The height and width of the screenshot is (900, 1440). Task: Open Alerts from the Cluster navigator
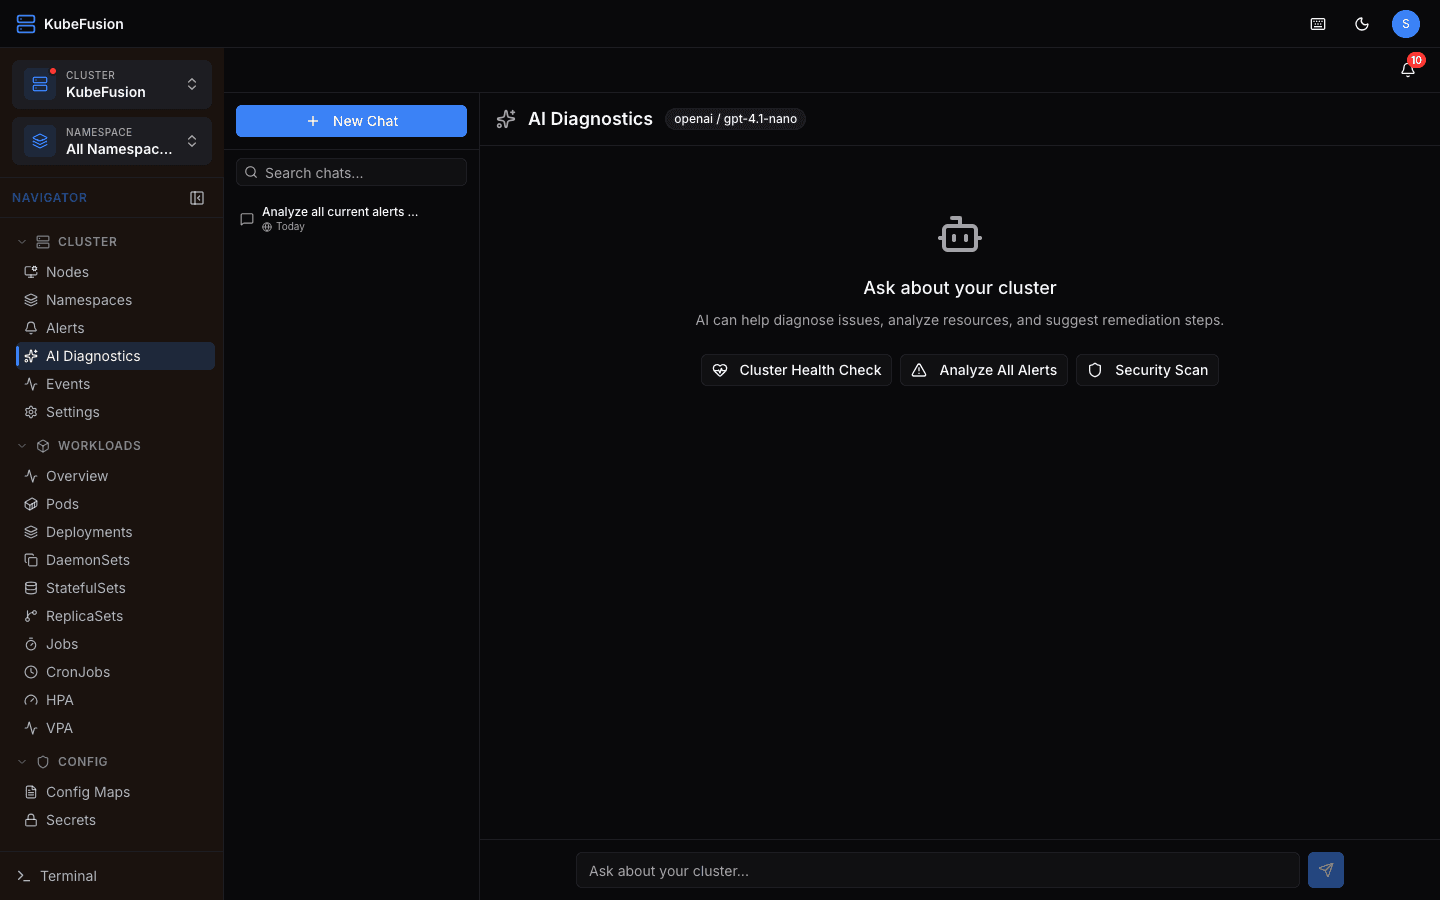click(65, 327)
